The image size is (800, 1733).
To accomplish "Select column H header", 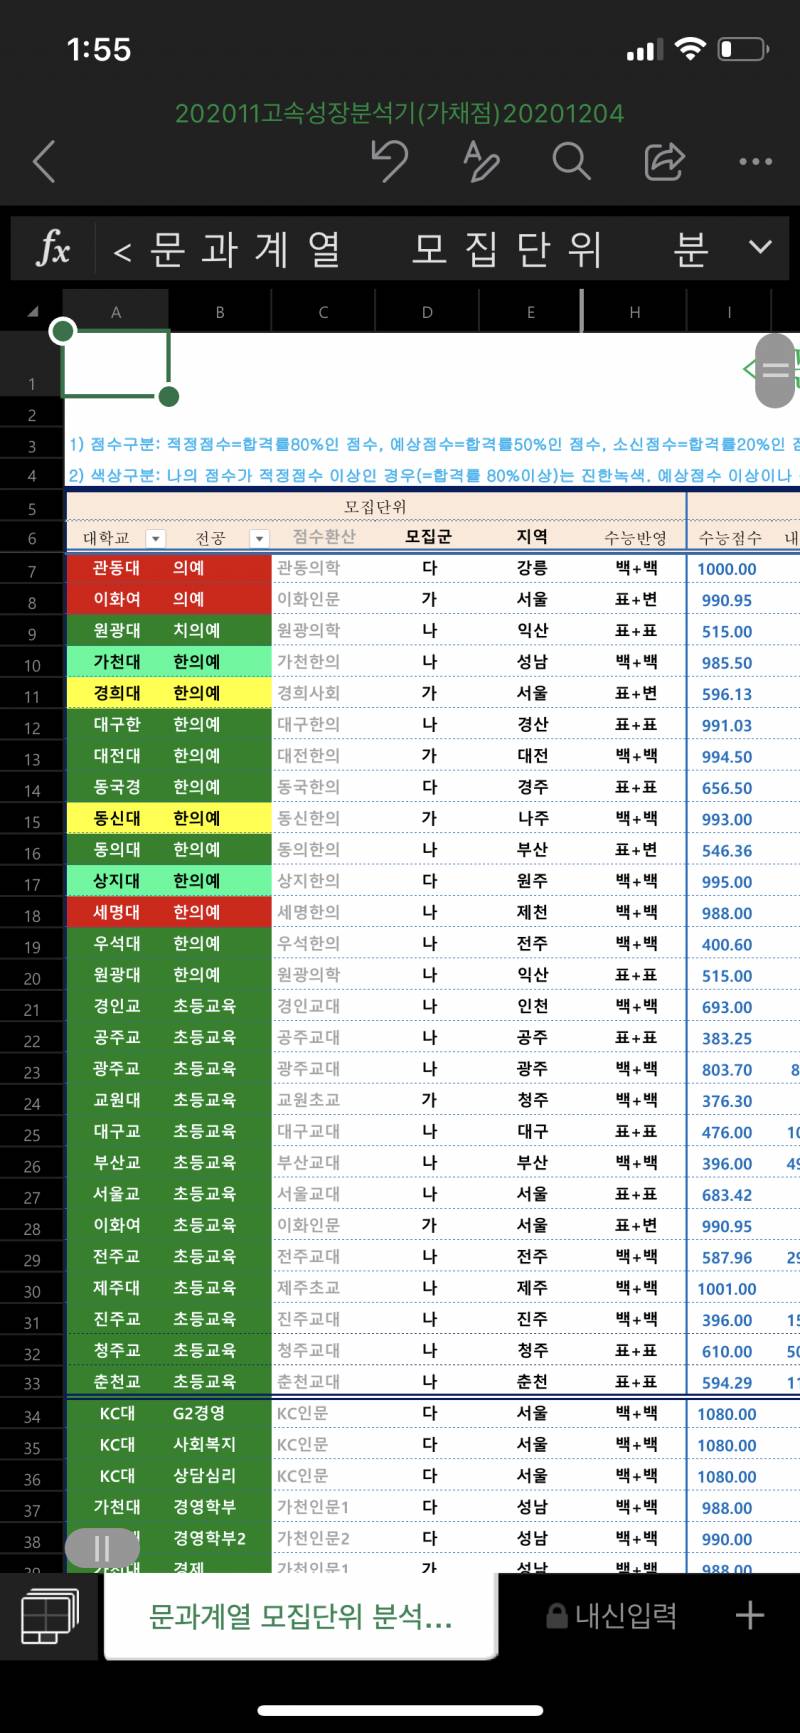I will (635, 312).
